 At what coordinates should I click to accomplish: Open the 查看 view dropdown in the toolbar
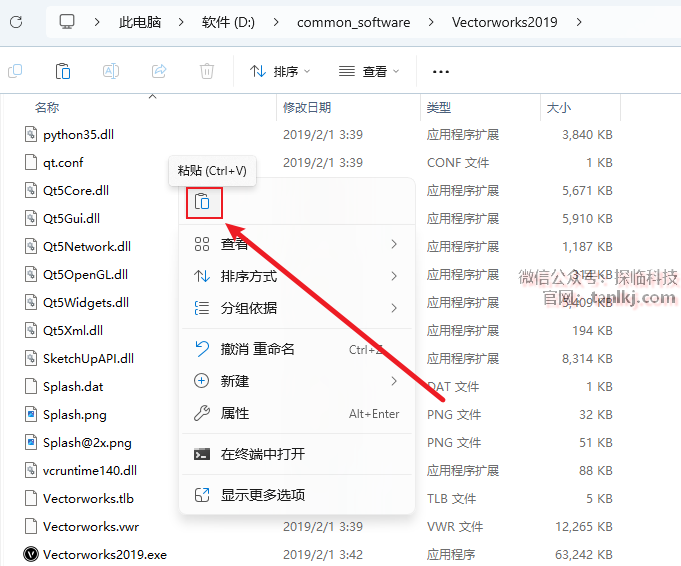369,71
